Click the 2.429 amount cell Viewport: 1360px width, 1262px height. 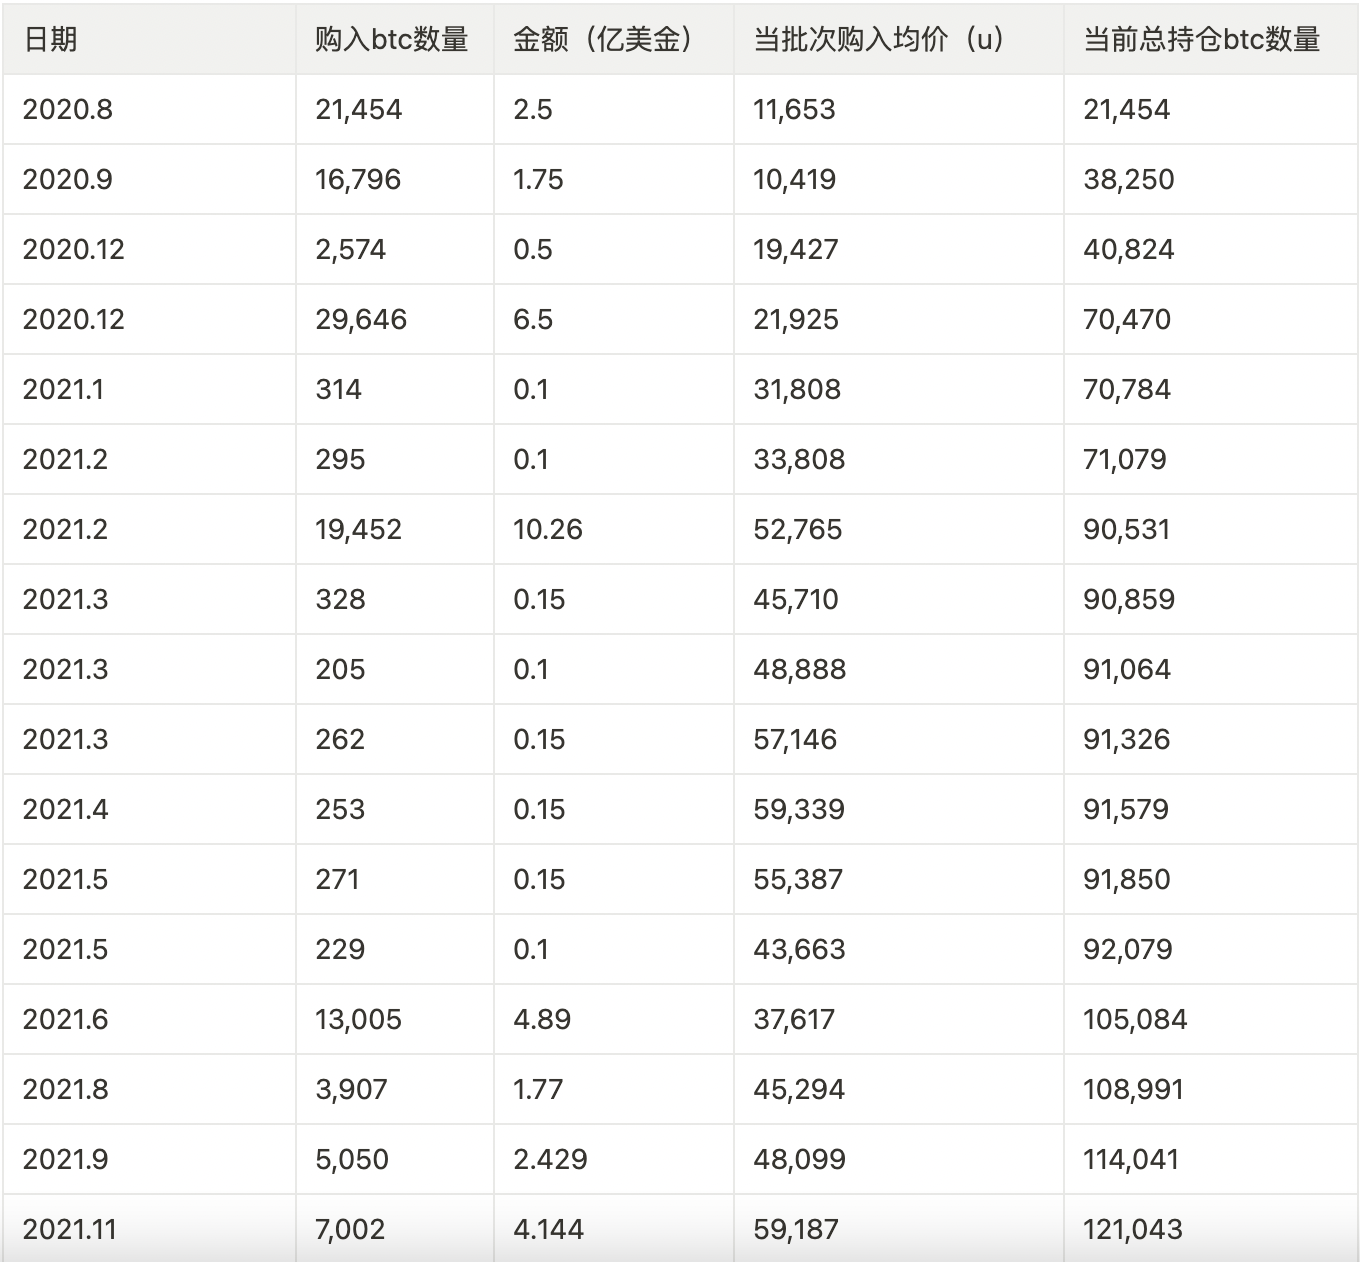(550, 1159)
